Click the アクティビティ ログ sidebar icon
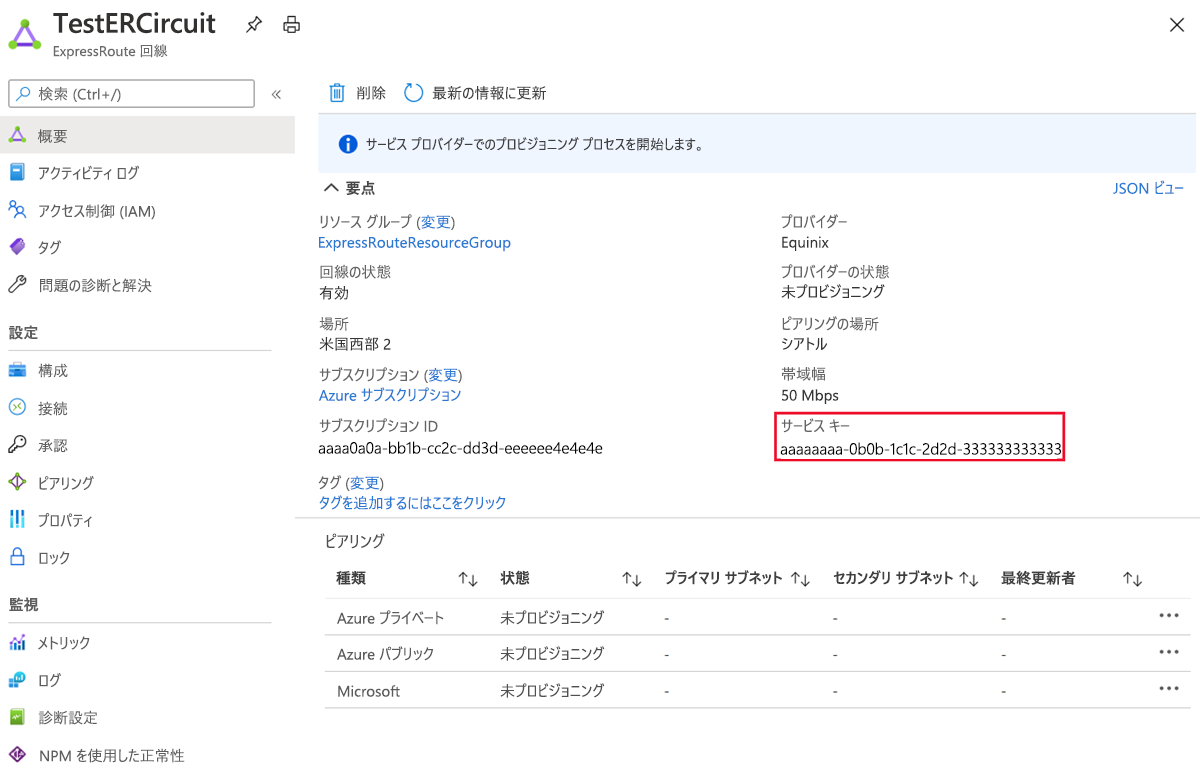This screenshot has width=1200, height=772. [17, 173]
